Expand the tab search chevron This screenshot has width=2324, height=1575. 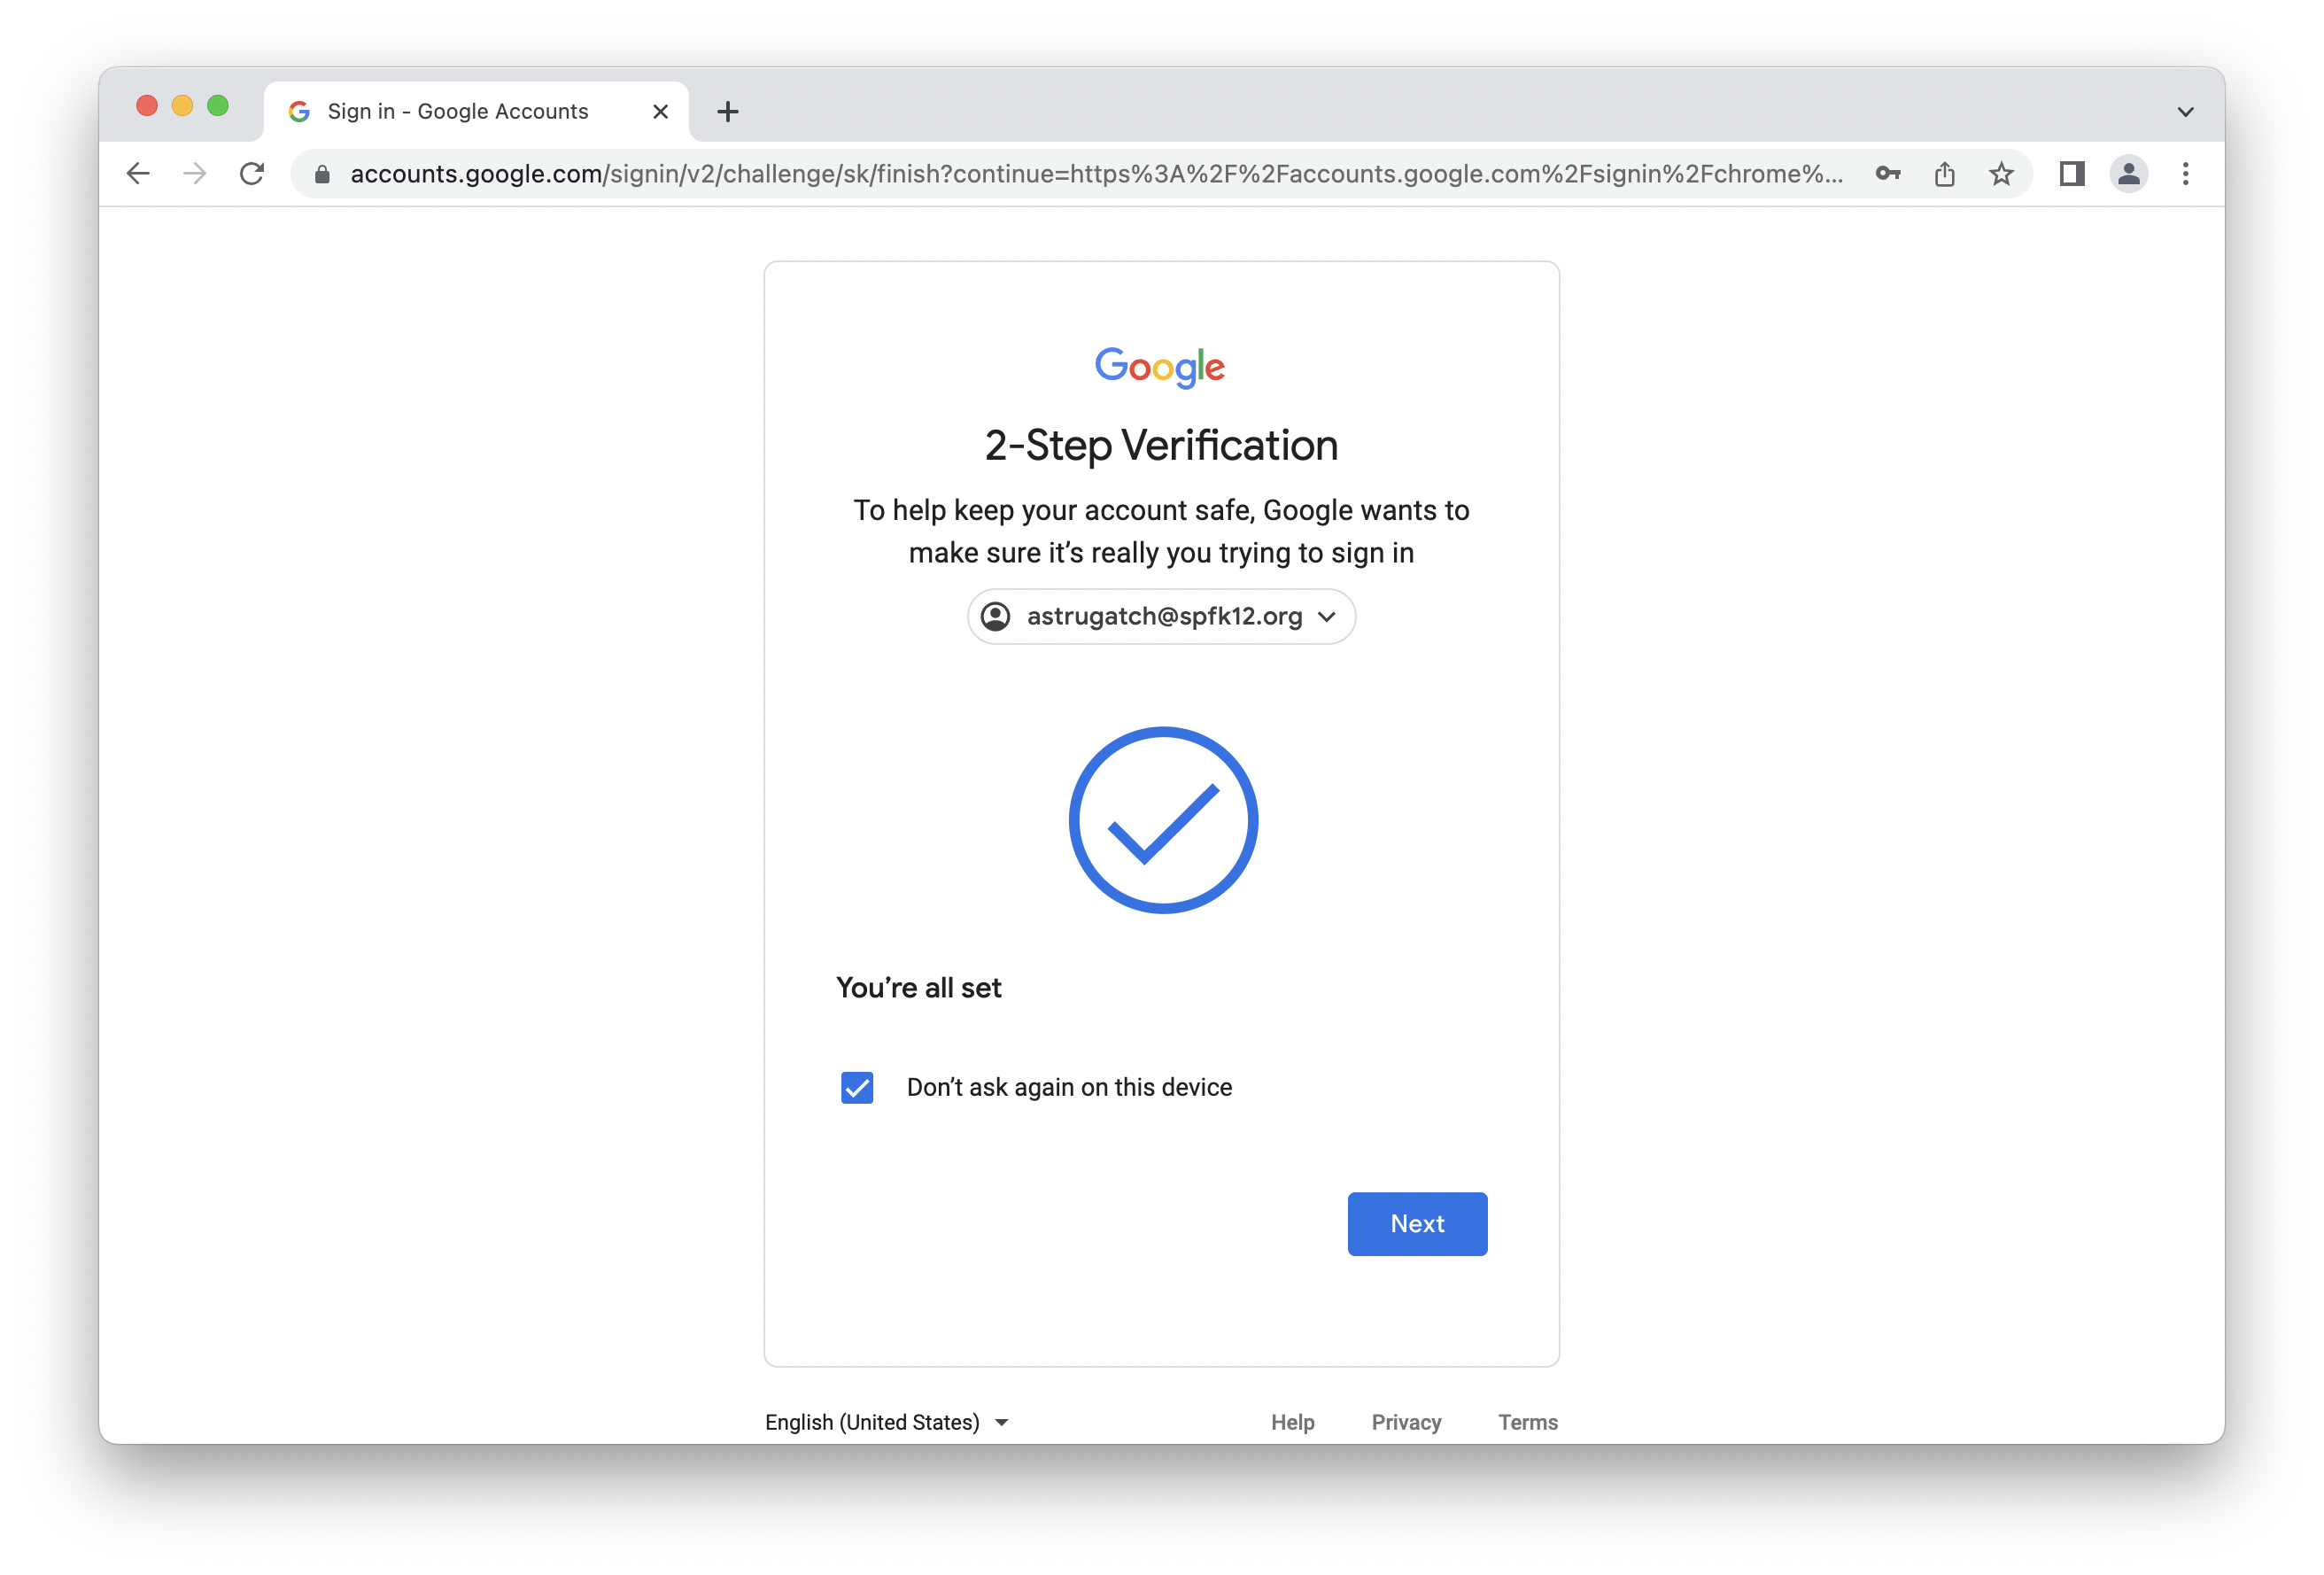(2185, 111)
